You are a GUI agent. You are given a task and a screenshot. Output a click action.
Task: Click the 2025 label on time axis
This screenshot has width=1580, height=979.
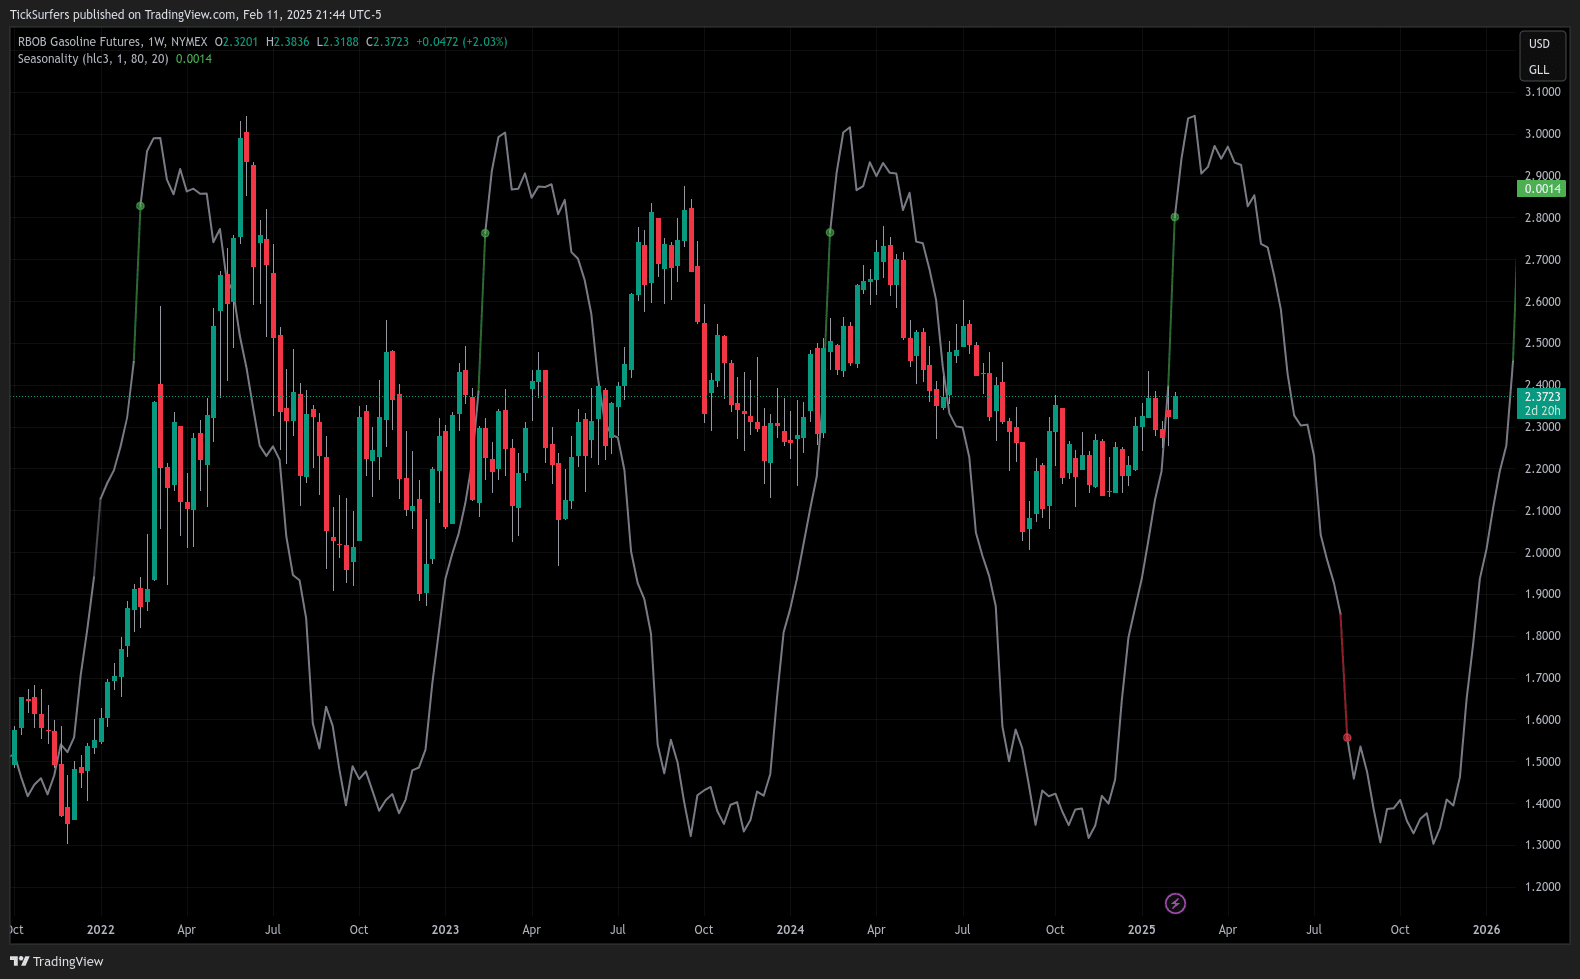[x=1141, y=930]
